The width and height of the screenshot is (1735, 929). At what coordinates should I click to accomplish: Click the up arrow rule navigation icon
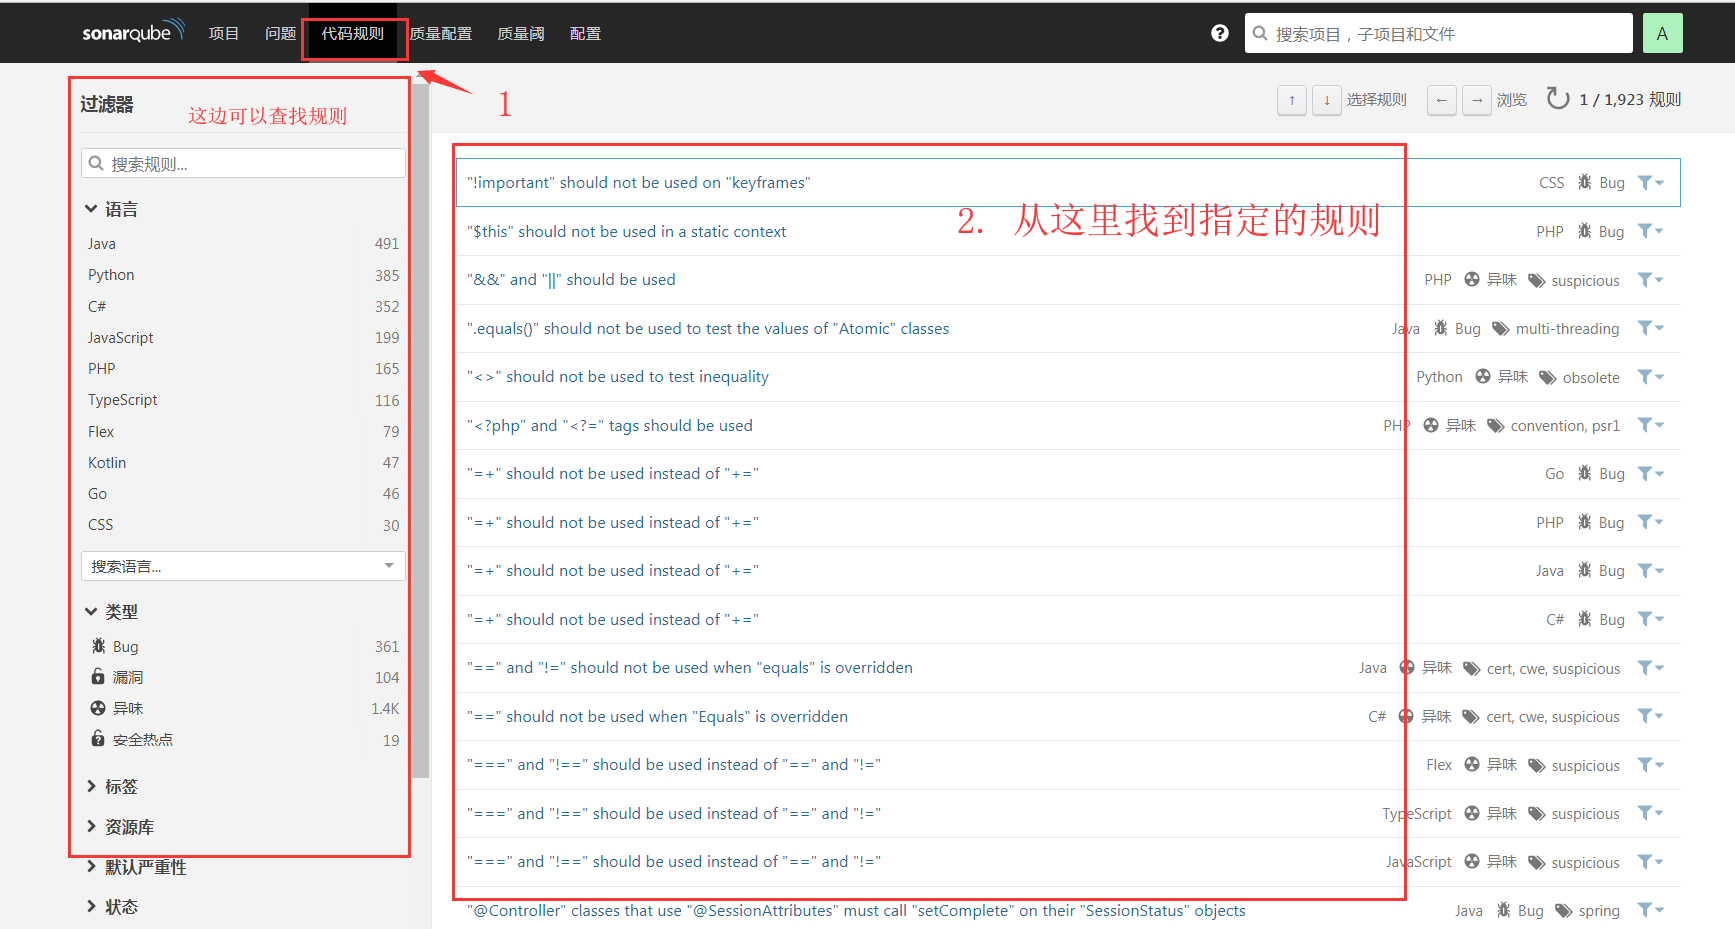(x=1291, y=100)
